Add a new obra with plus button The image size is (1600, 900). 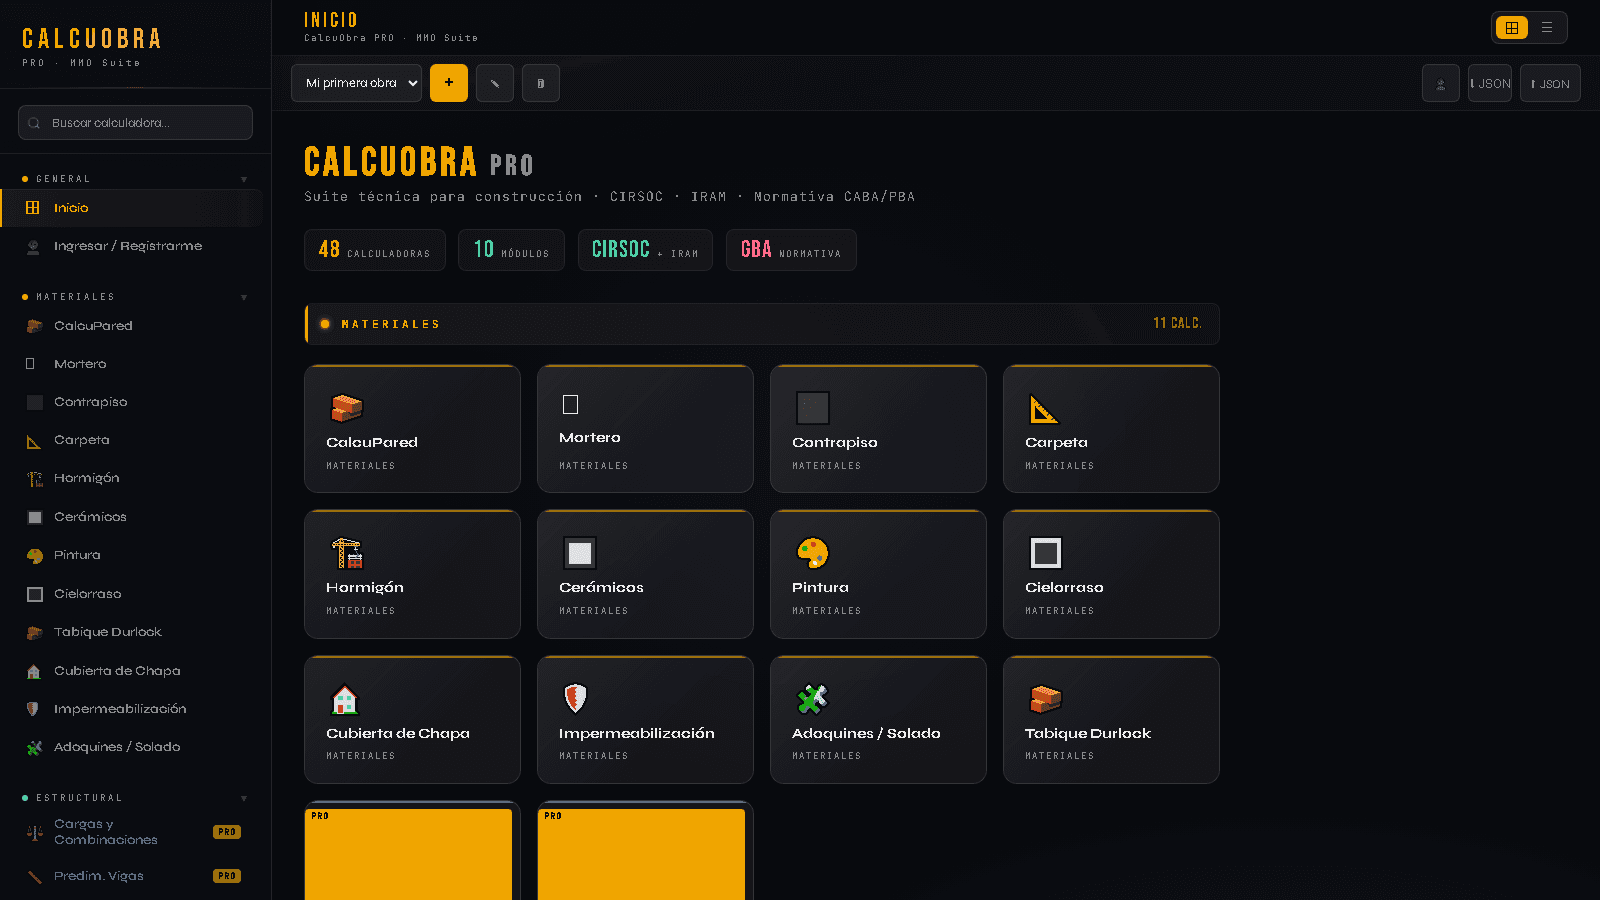click(x=449, y=83)
